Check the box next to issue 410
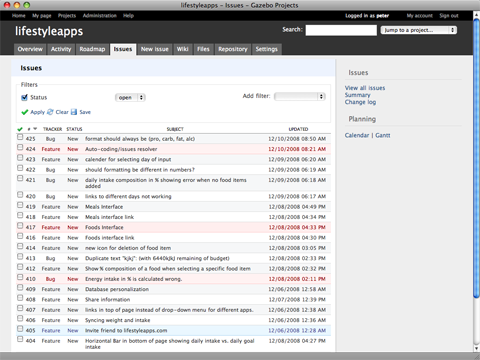The width and height of the screenshot is (480, 360). 20,277
